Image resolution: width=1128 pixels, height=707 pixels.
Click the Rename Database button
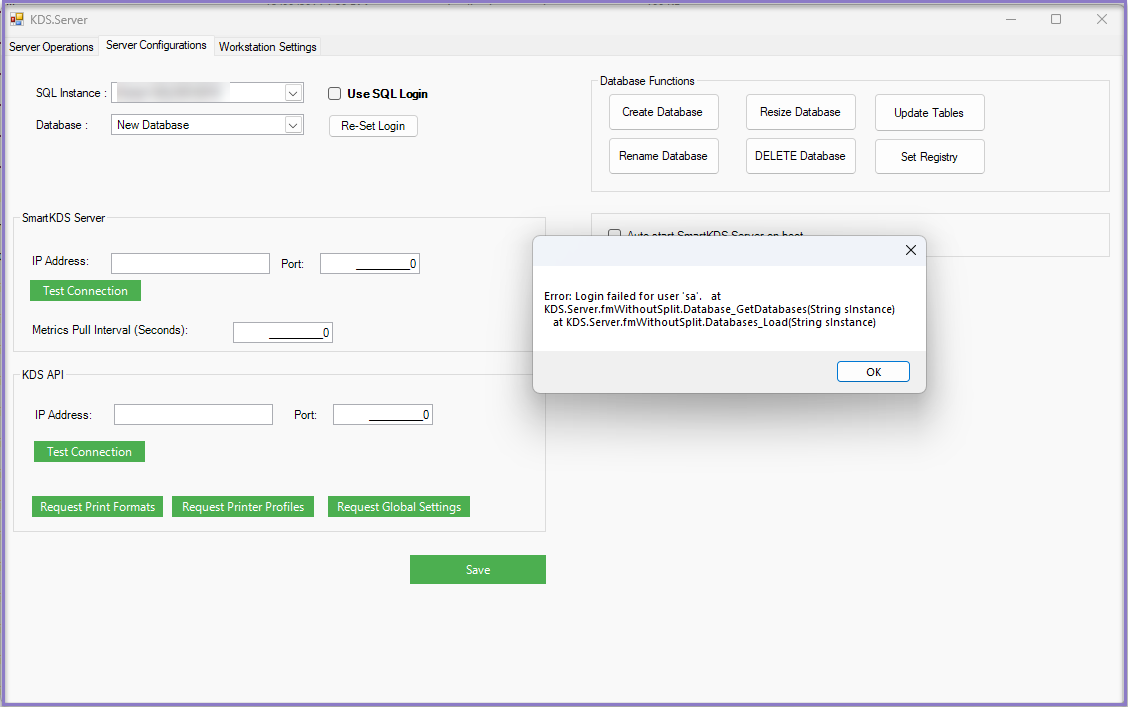663,156
